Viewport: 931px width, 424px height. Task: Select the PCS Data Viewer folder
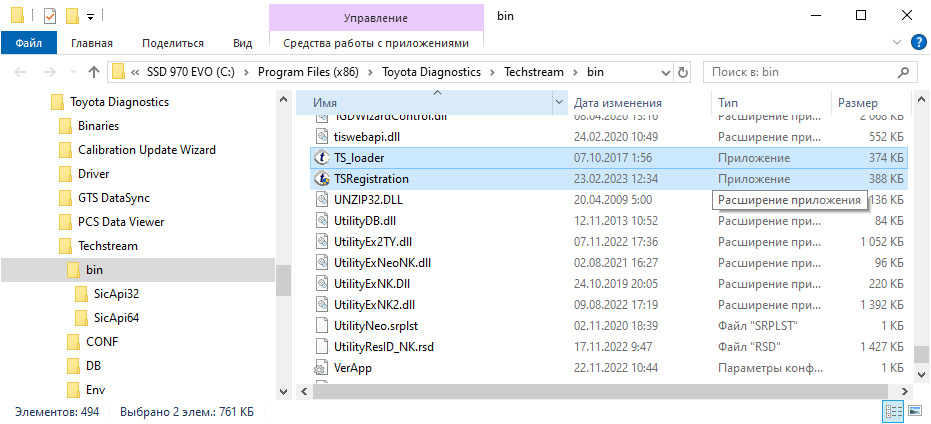tap(121, 222)
